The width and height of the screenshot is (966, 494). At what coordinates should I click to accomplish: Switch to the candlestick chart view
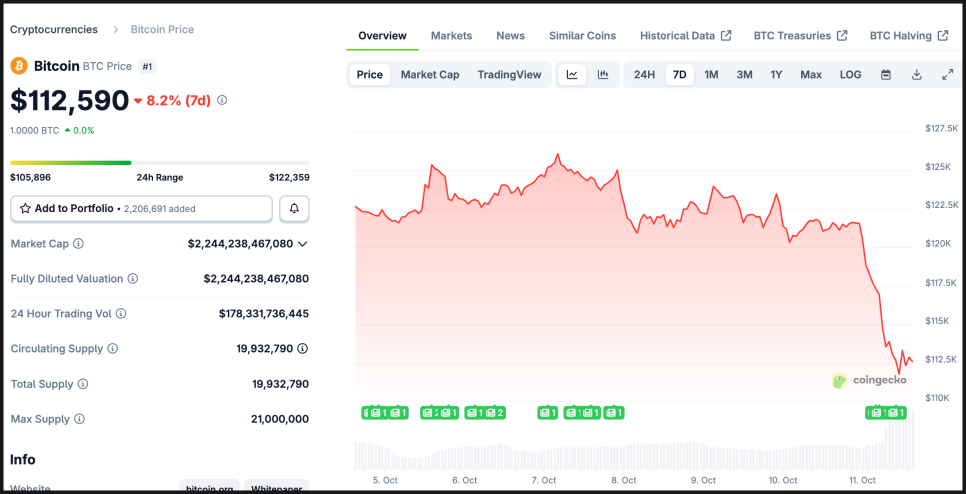603,75
